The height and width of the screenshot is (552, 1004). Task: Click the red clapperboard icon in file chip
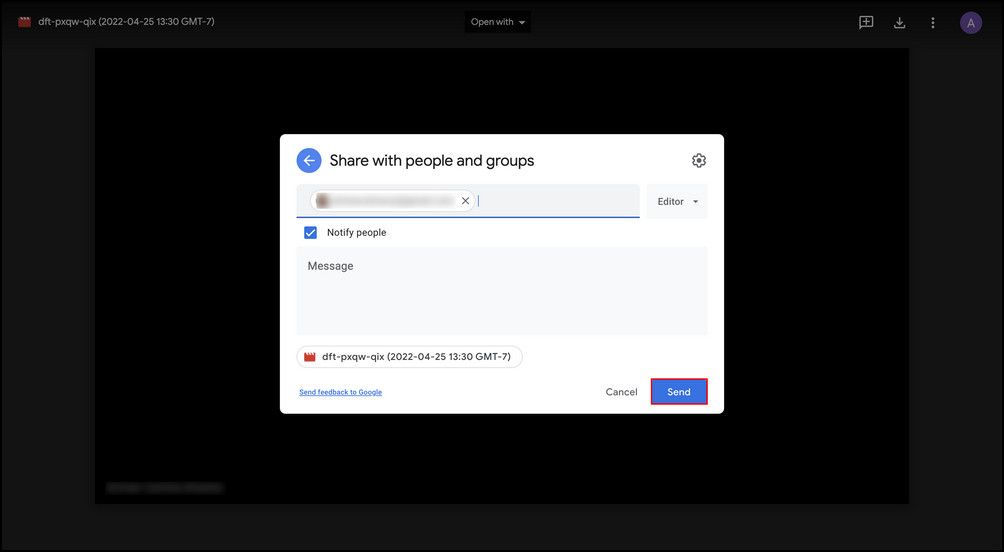coord(309,357)
